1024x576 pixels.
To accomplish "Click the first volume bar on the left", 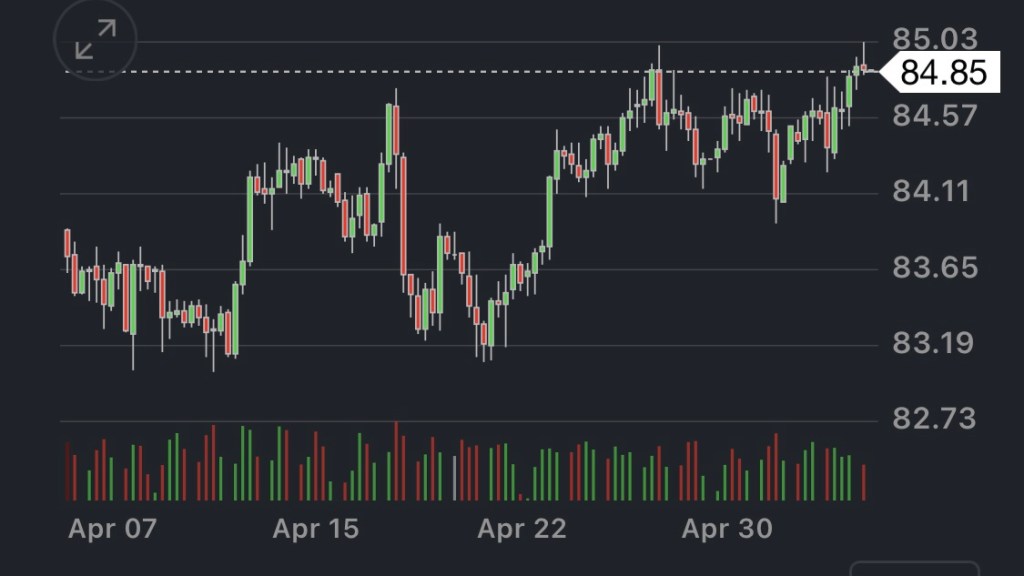I will pos(67,471).
